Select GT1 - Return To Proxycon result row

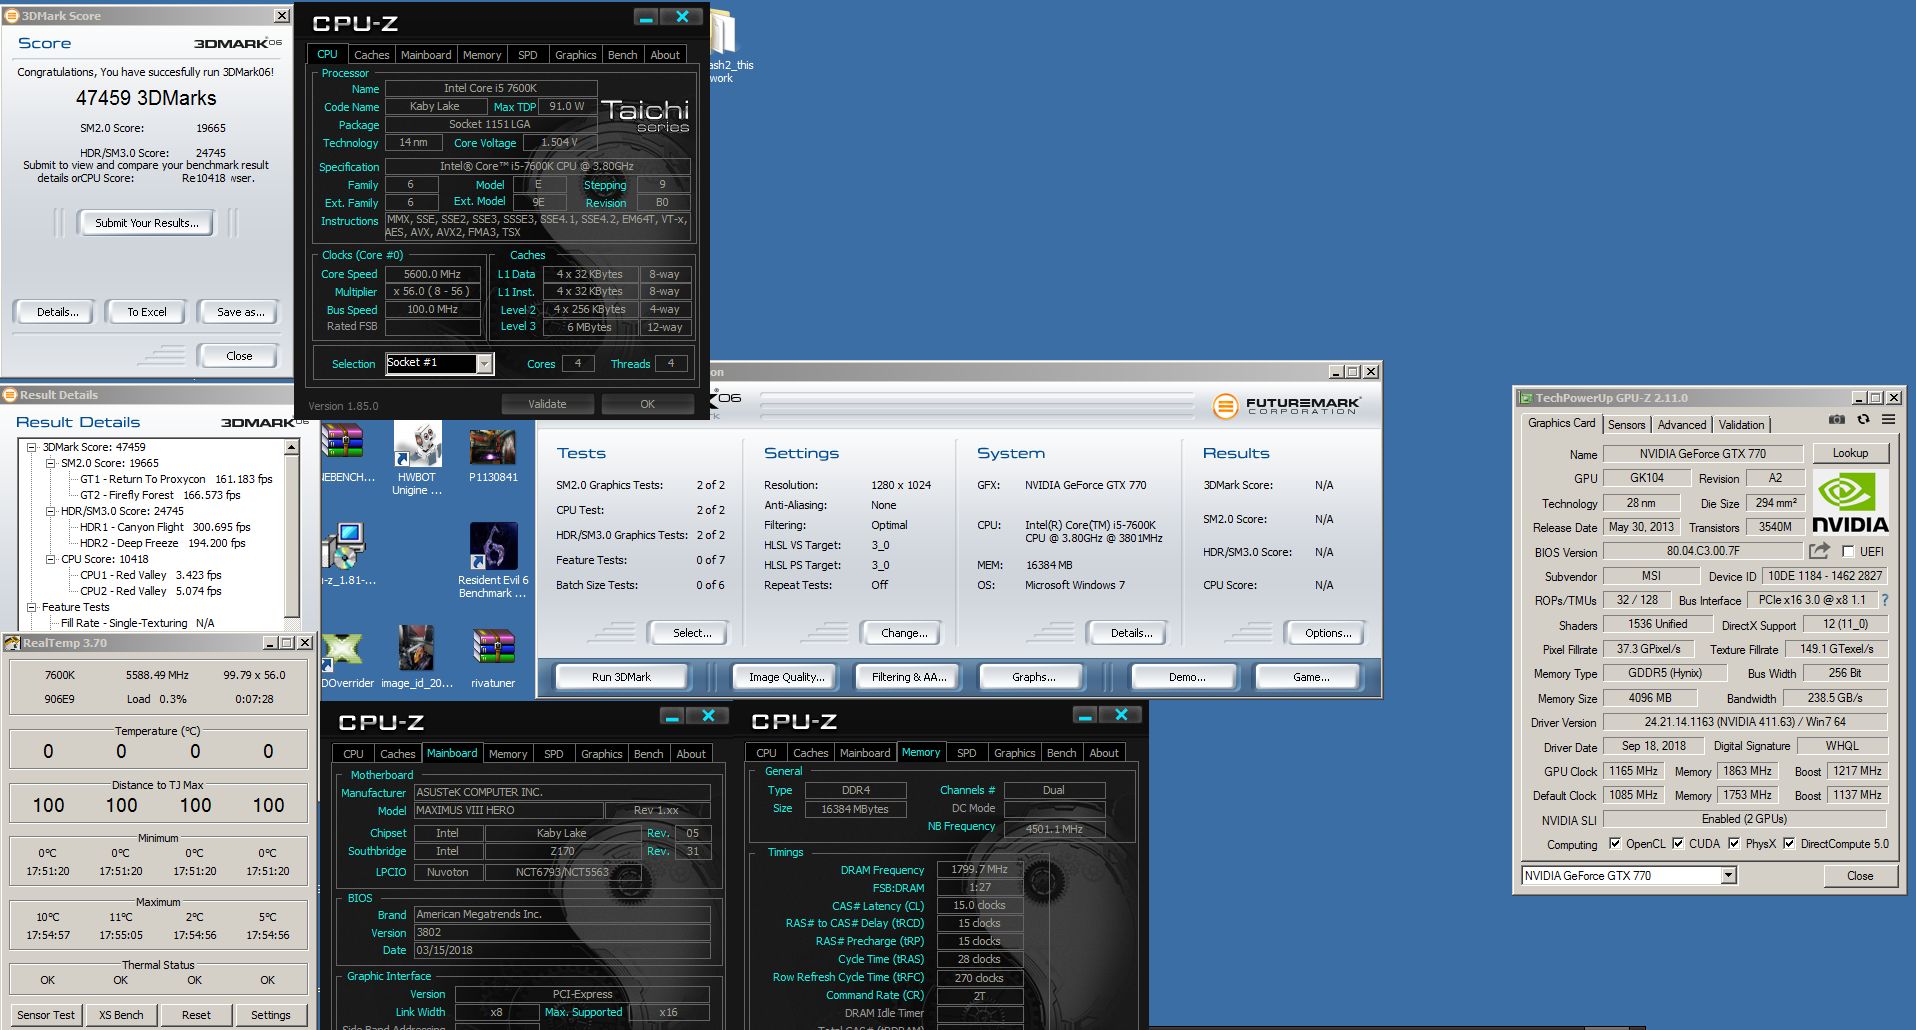pos(176,479)
